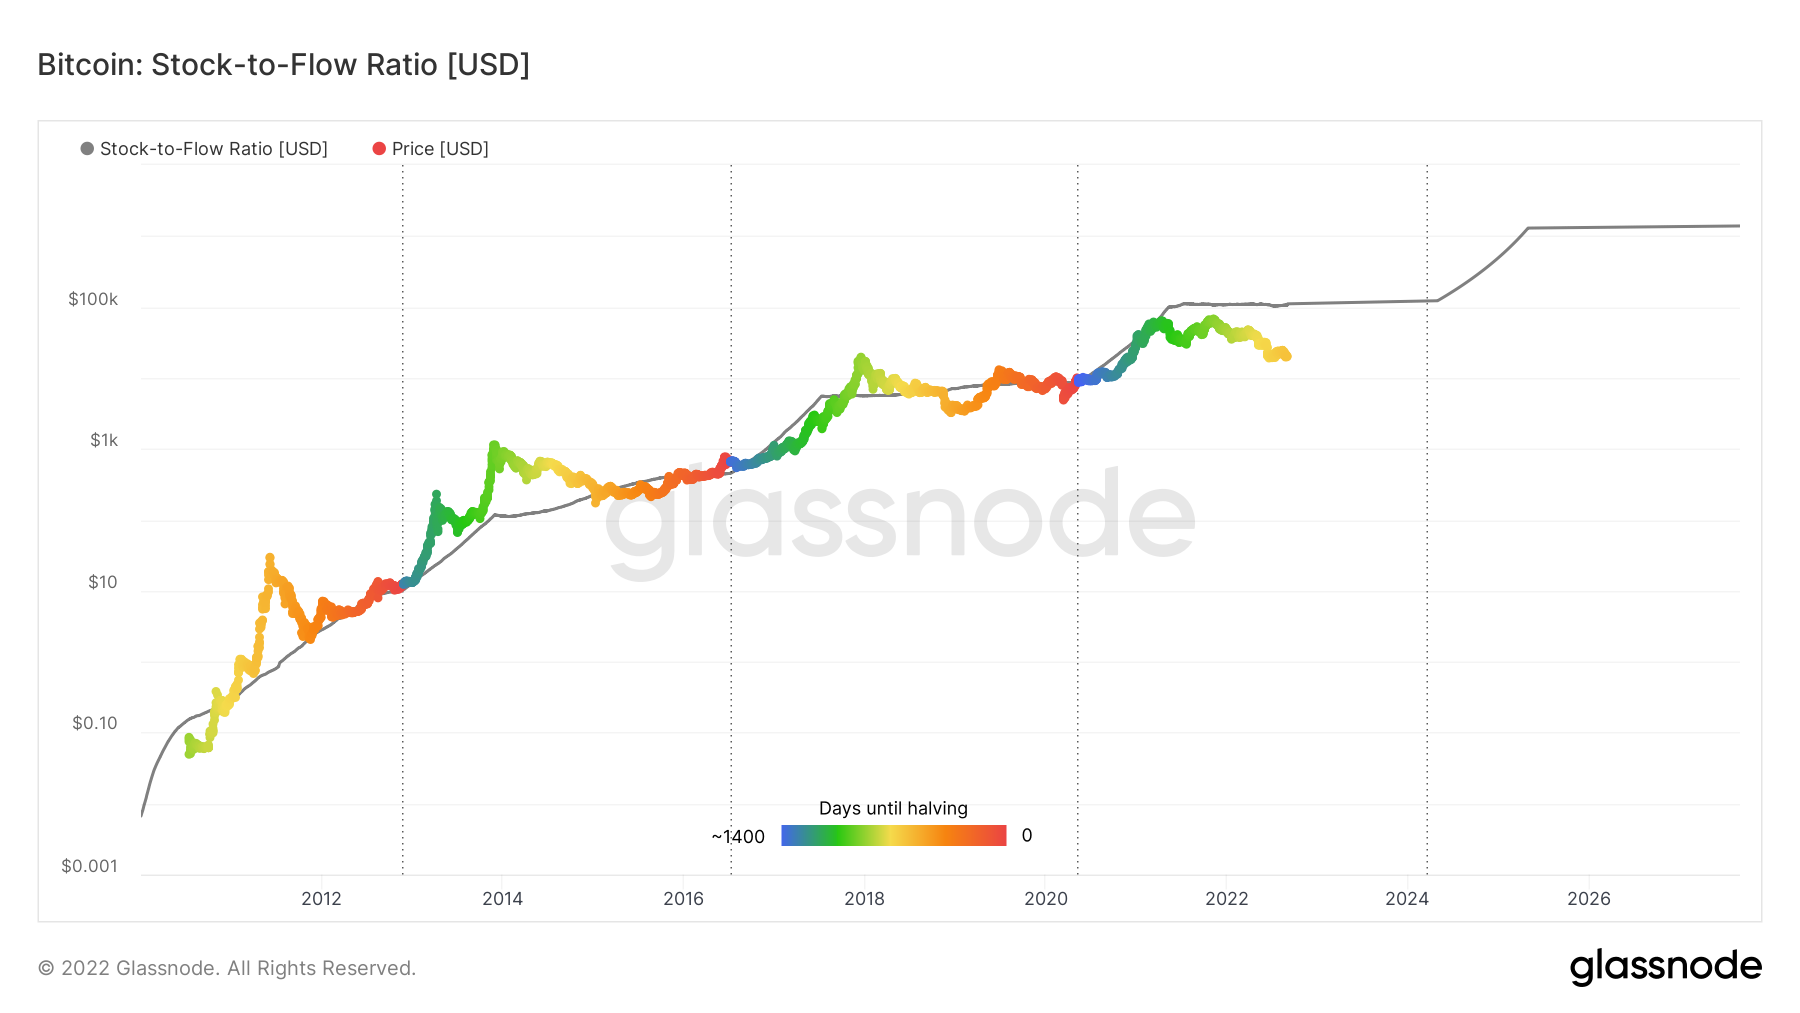Toggle the Stock-to-Flow Ratio [USD] legend label
Image resolution: width=1800 pixels, height=1013 pixels.
(x=213, y=149)
